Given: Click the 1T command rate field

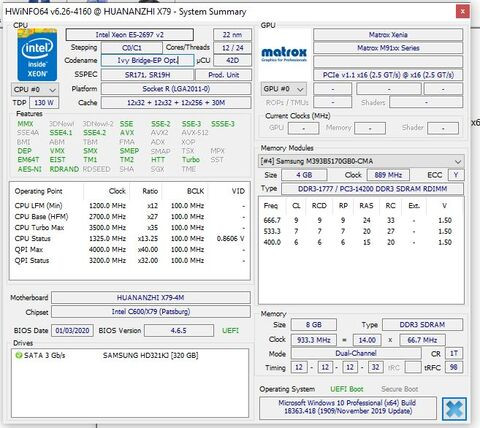Looking at the screenshot, I should click(x=454, y=353).
